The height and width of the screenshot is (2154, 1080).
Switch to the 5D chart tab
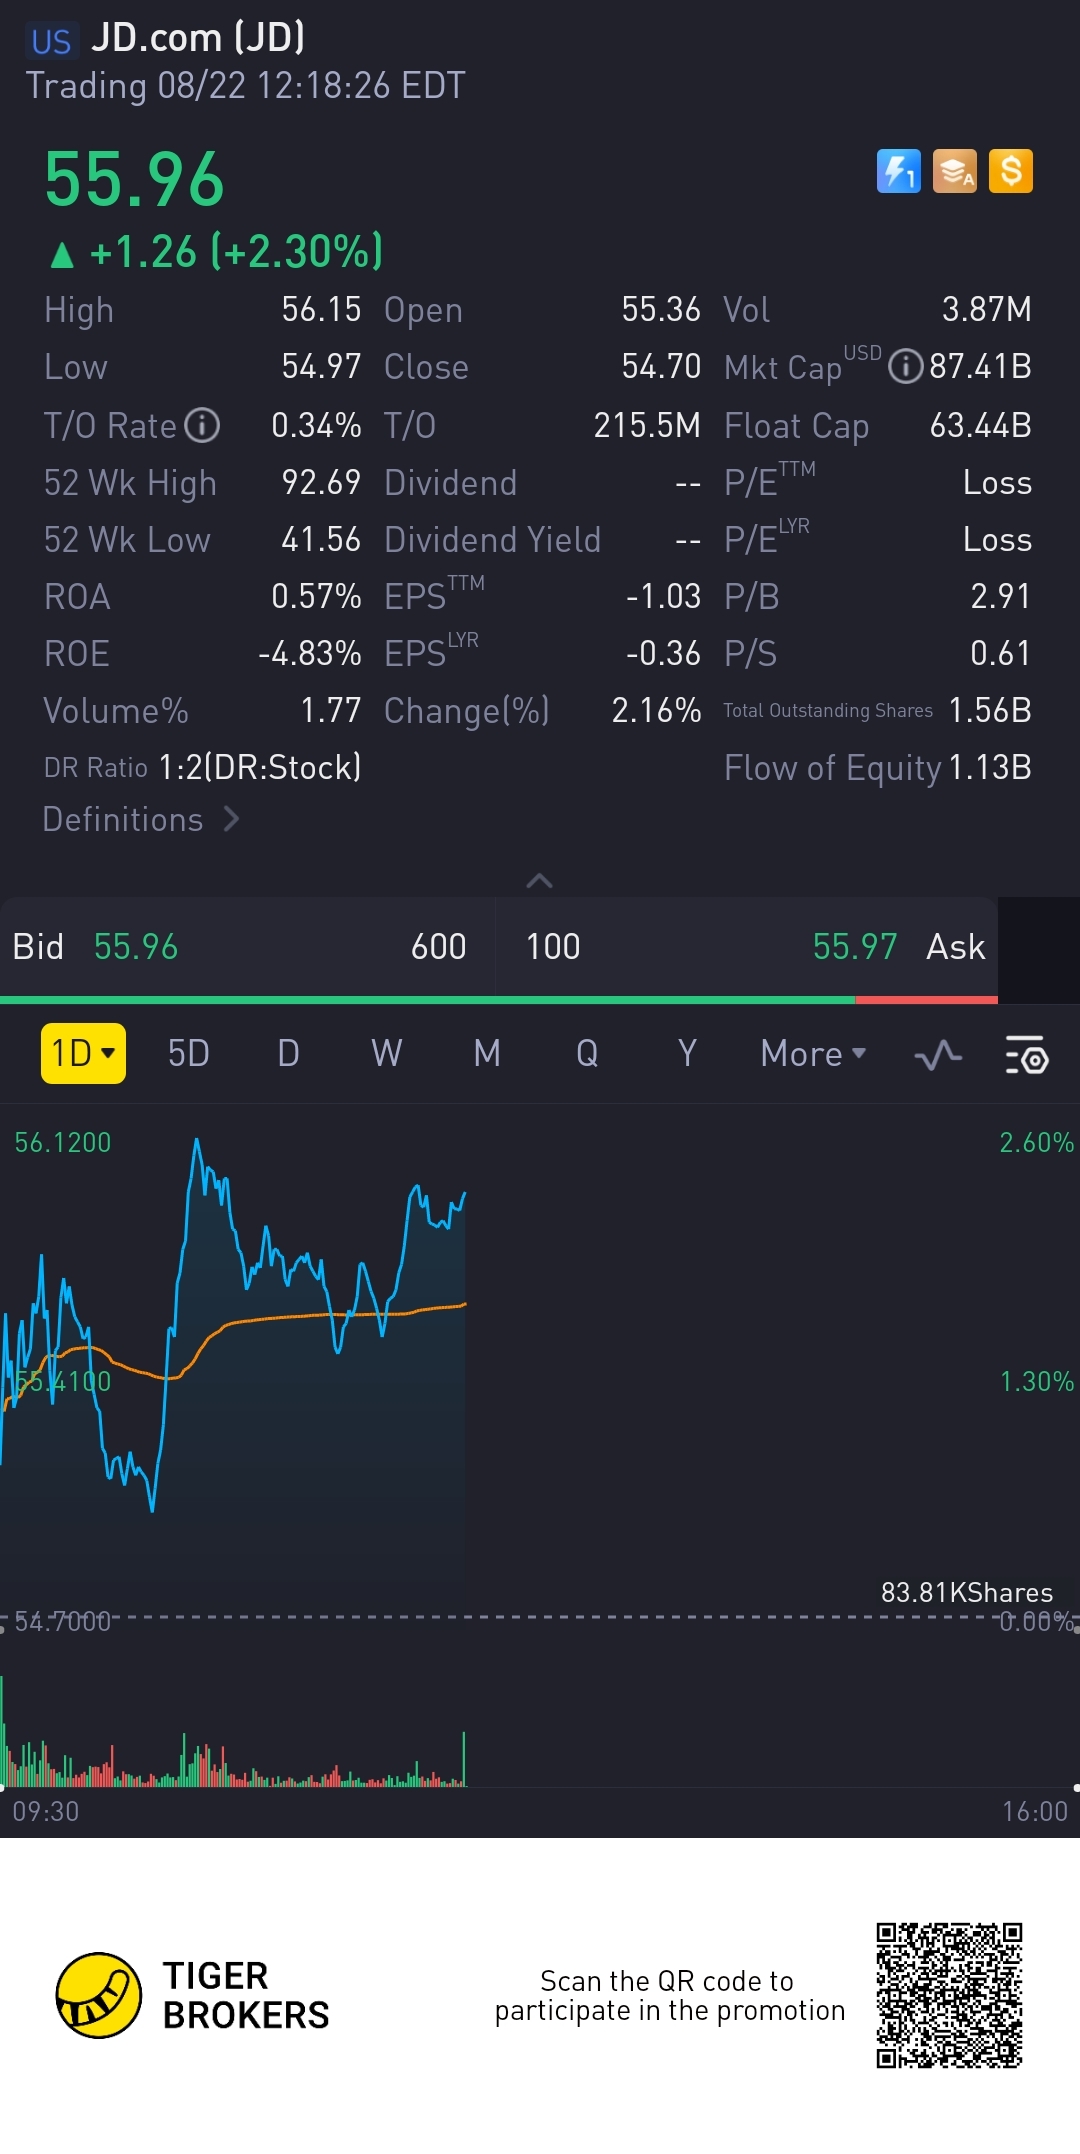(188, 1054)
